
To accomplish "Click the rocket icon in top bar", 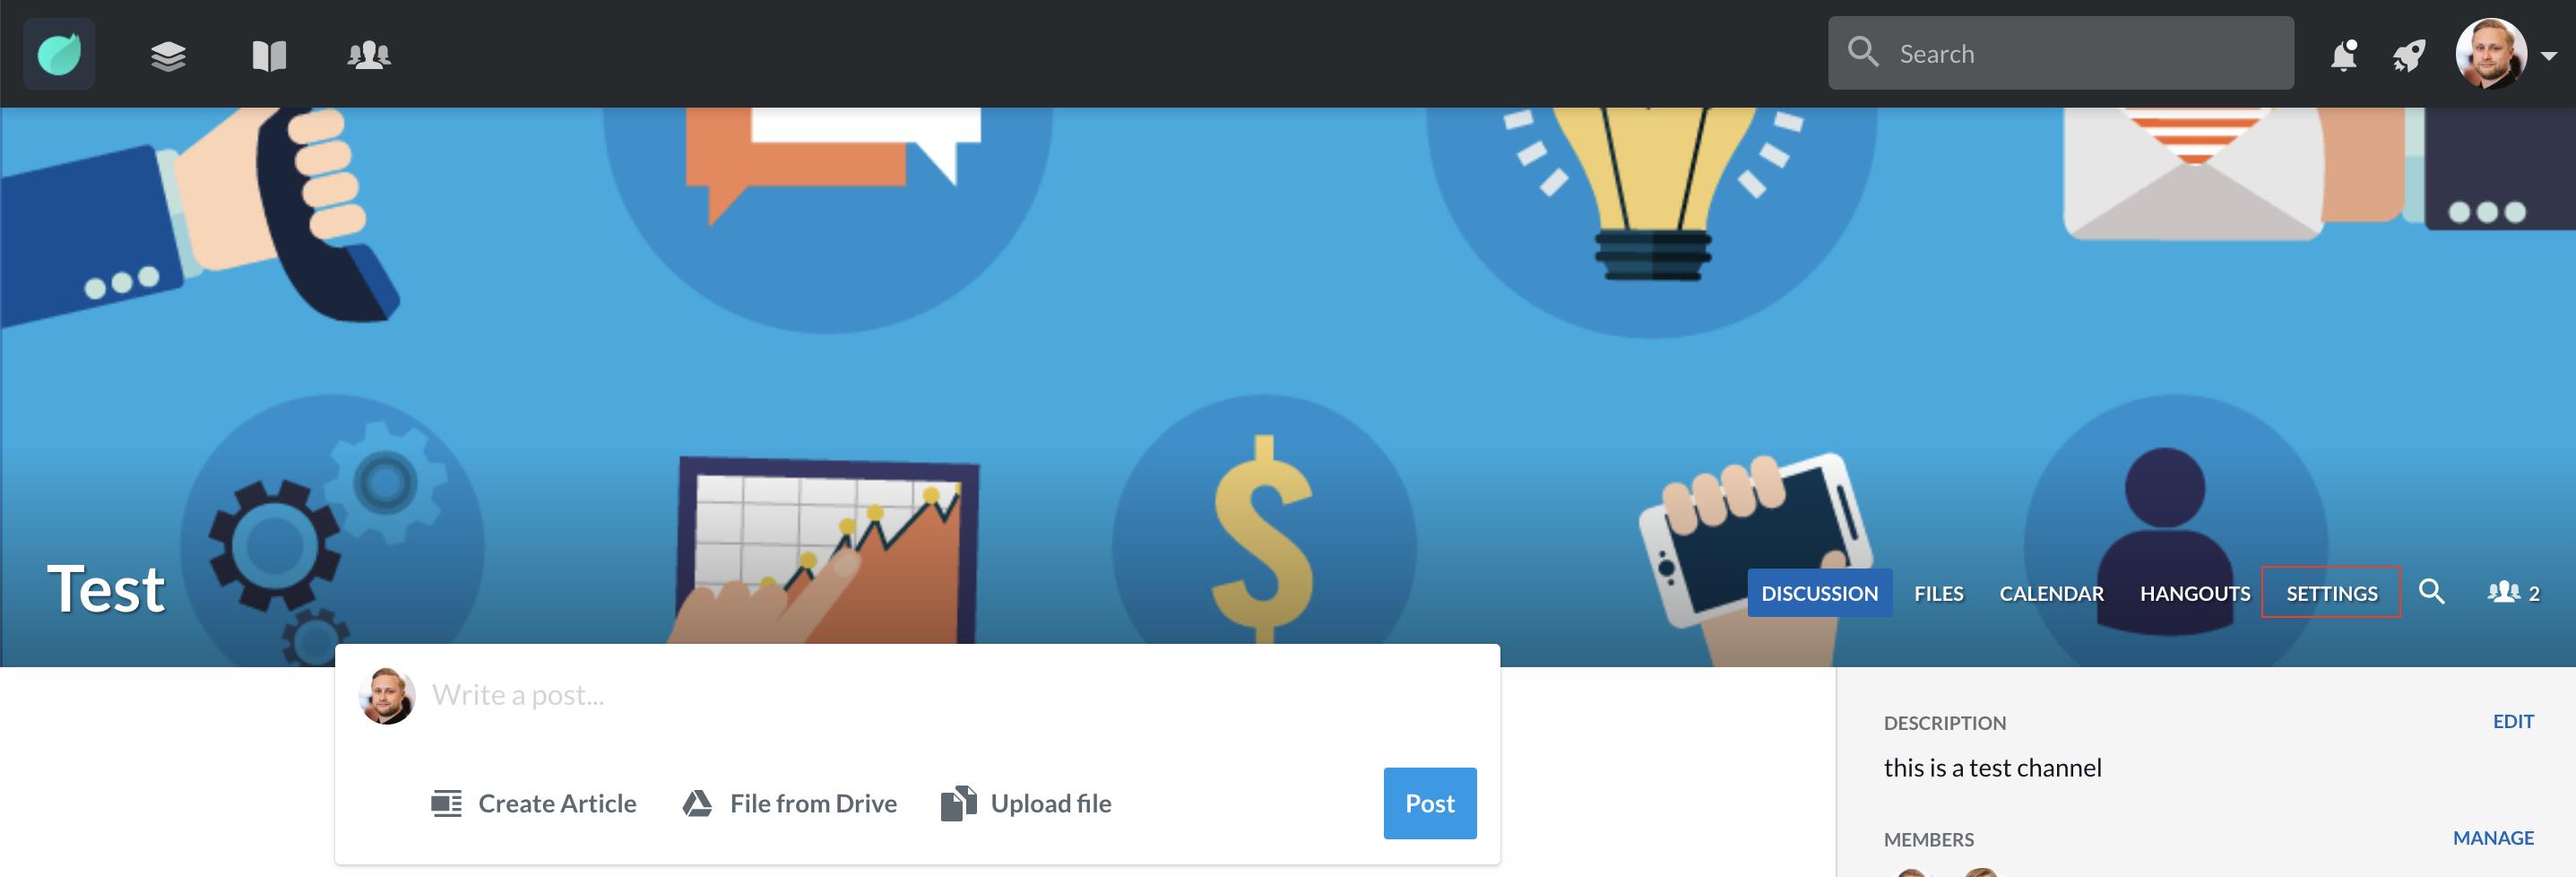I will click(2410, 56).
